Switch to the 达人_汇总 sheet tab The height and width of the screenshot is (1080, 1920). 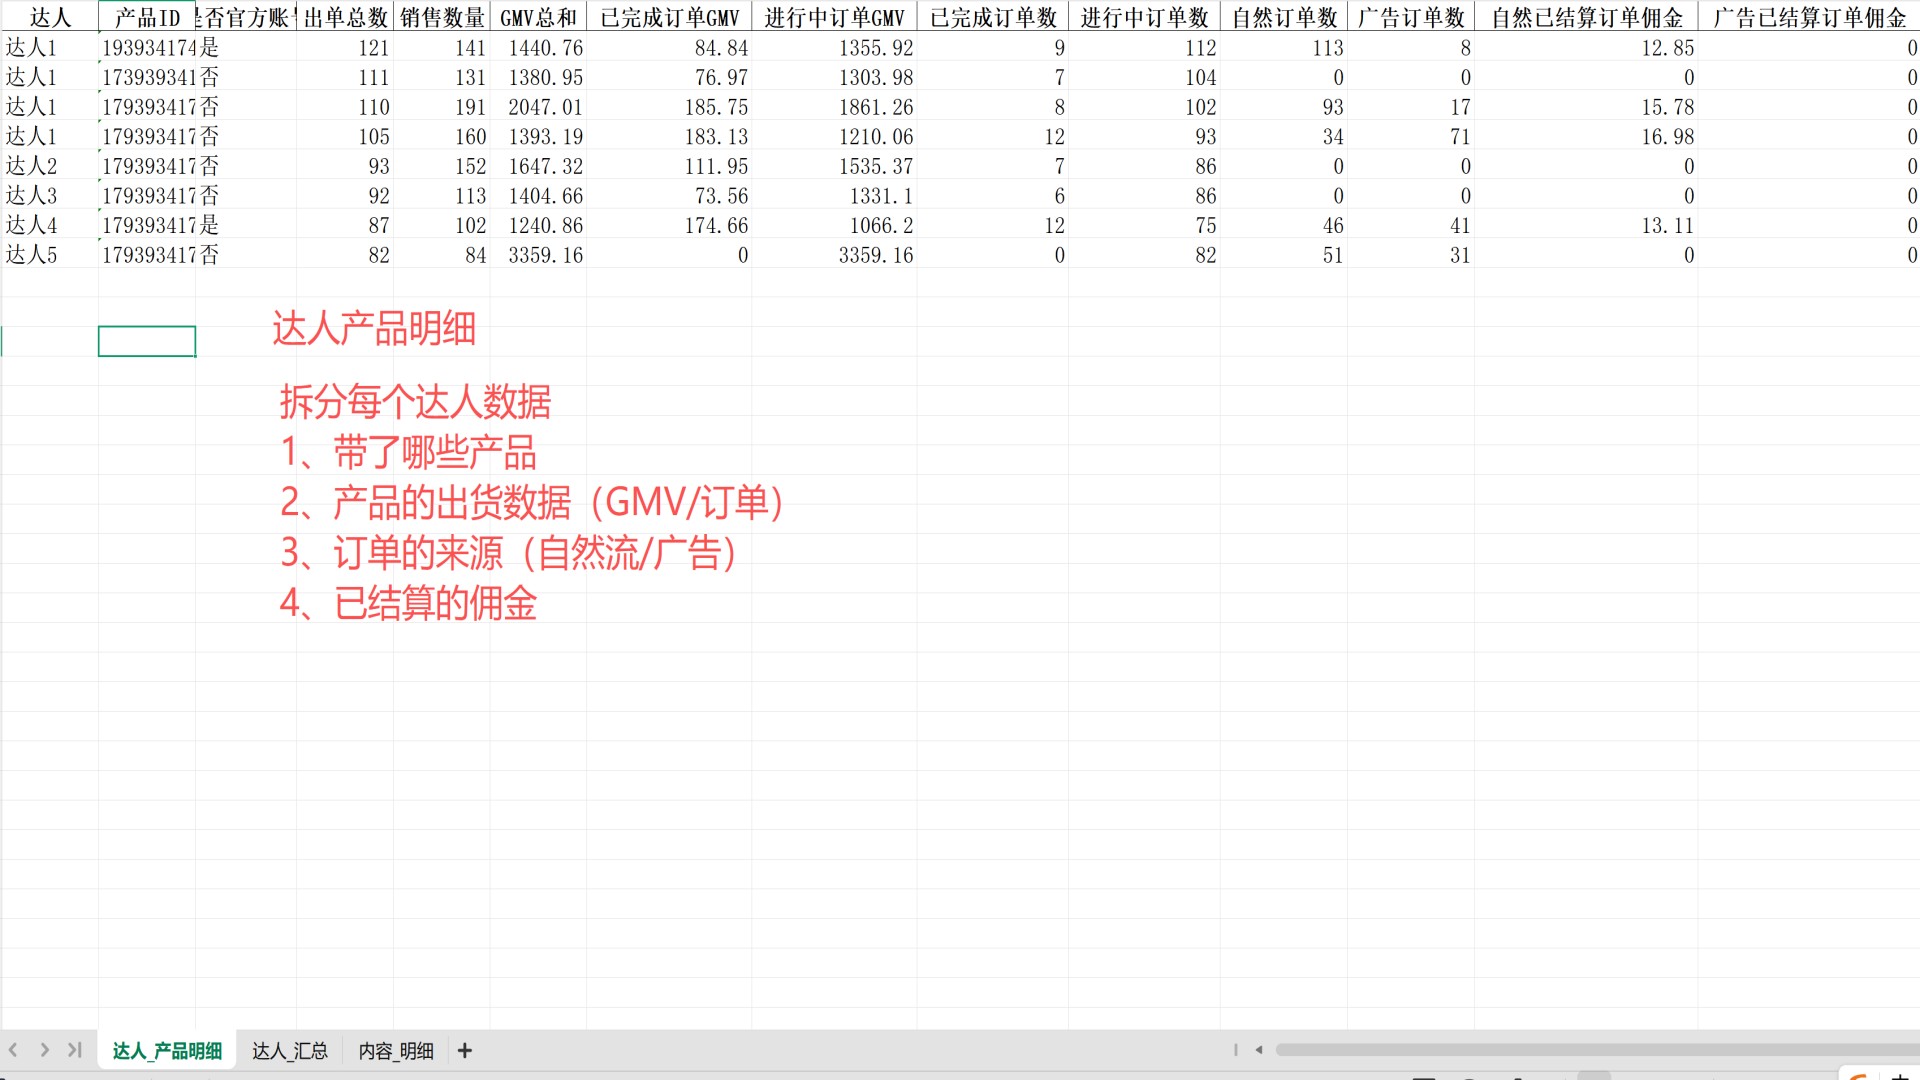(290, 1051)
